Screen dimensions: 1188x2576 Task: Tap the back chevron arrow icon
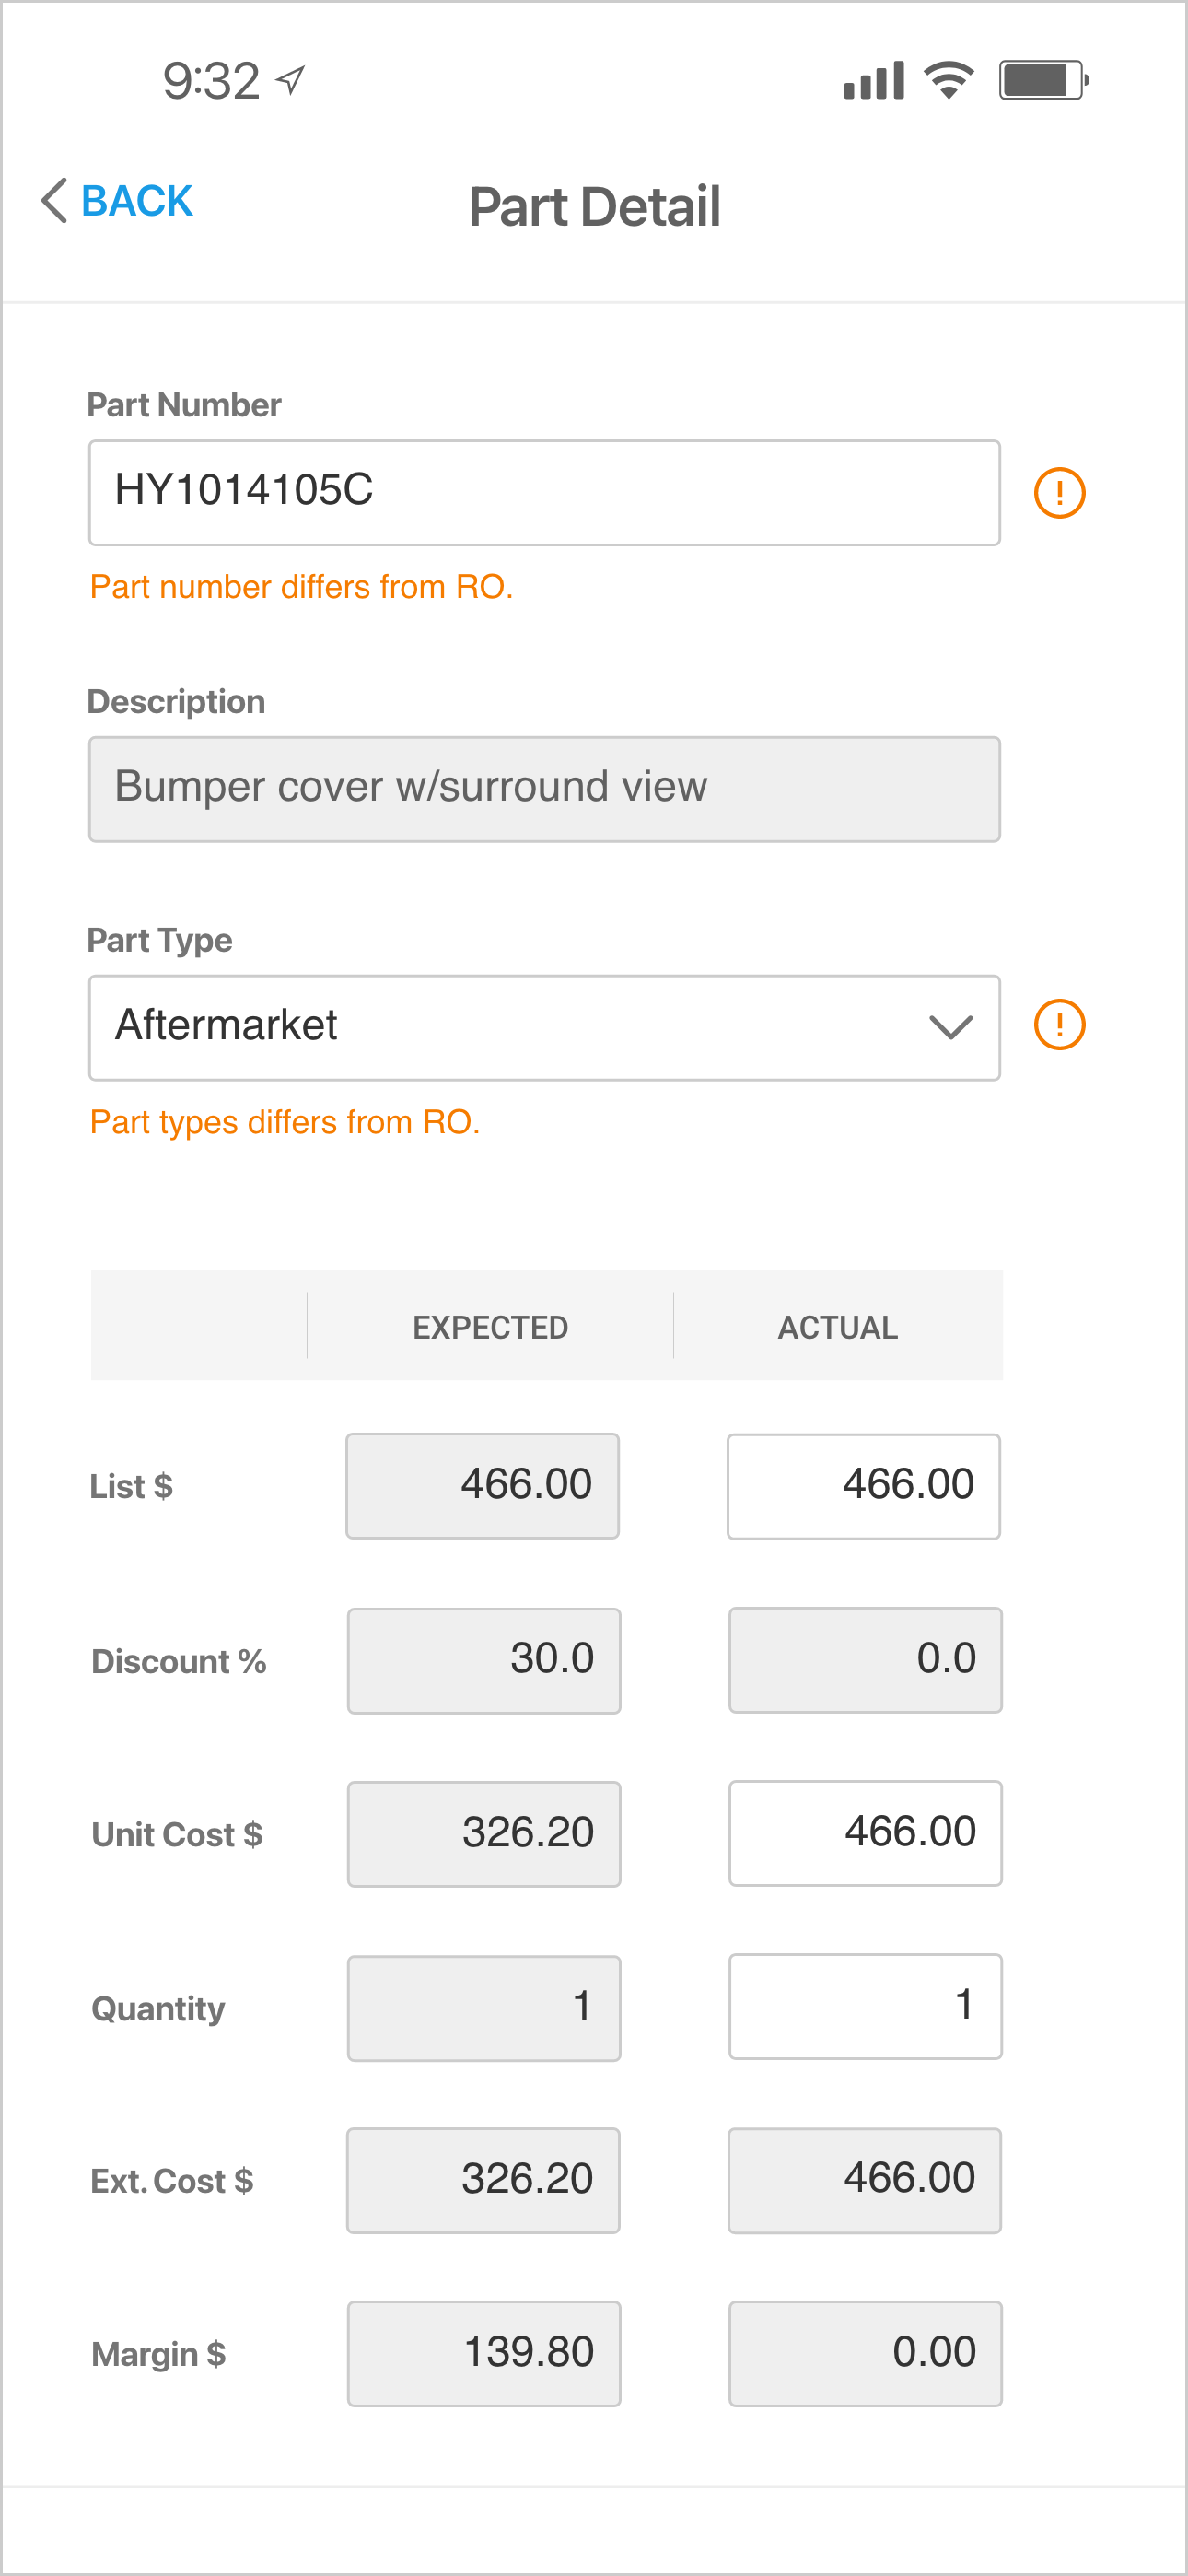(54, 201)
